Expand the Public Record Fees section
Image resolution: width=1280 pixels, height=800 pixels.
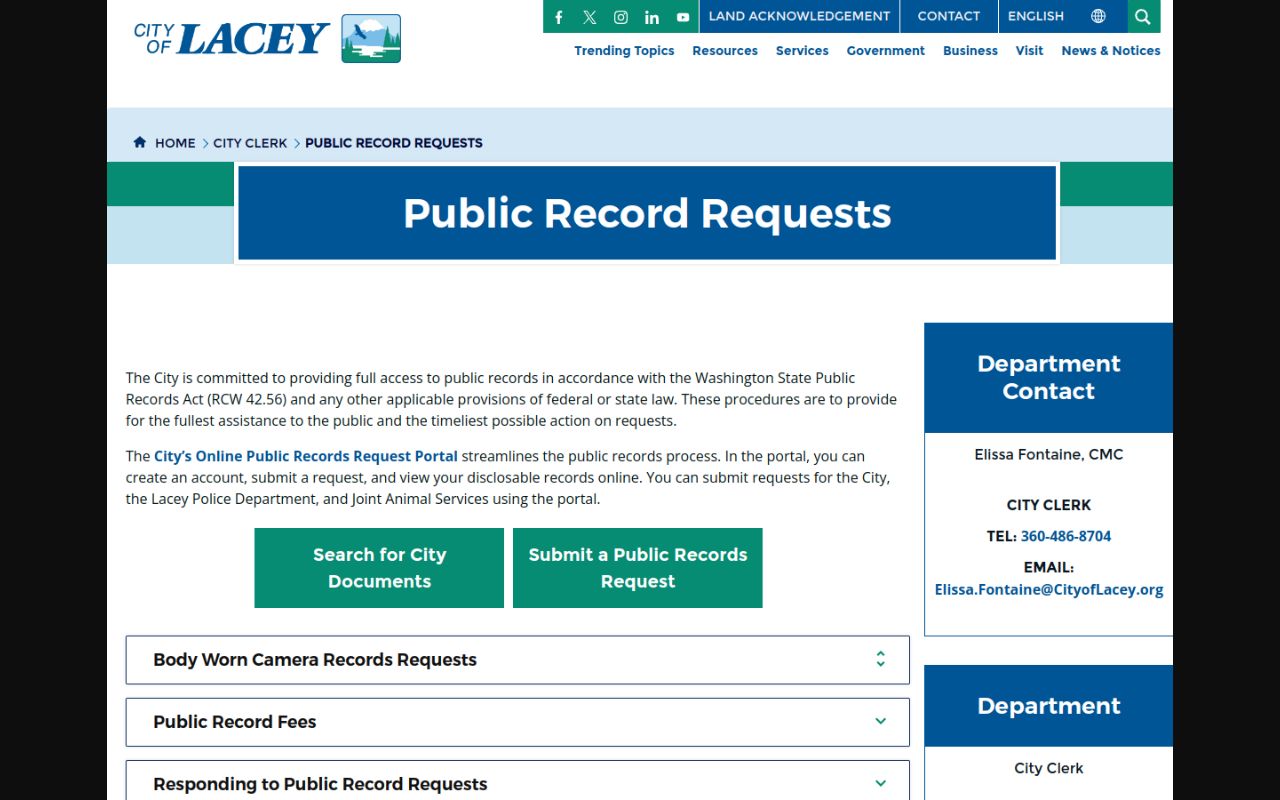click(x=517, y=722)
